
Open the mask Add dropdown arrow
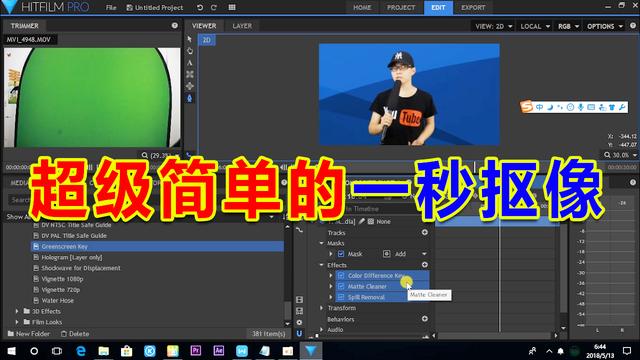tap(424, 254)
